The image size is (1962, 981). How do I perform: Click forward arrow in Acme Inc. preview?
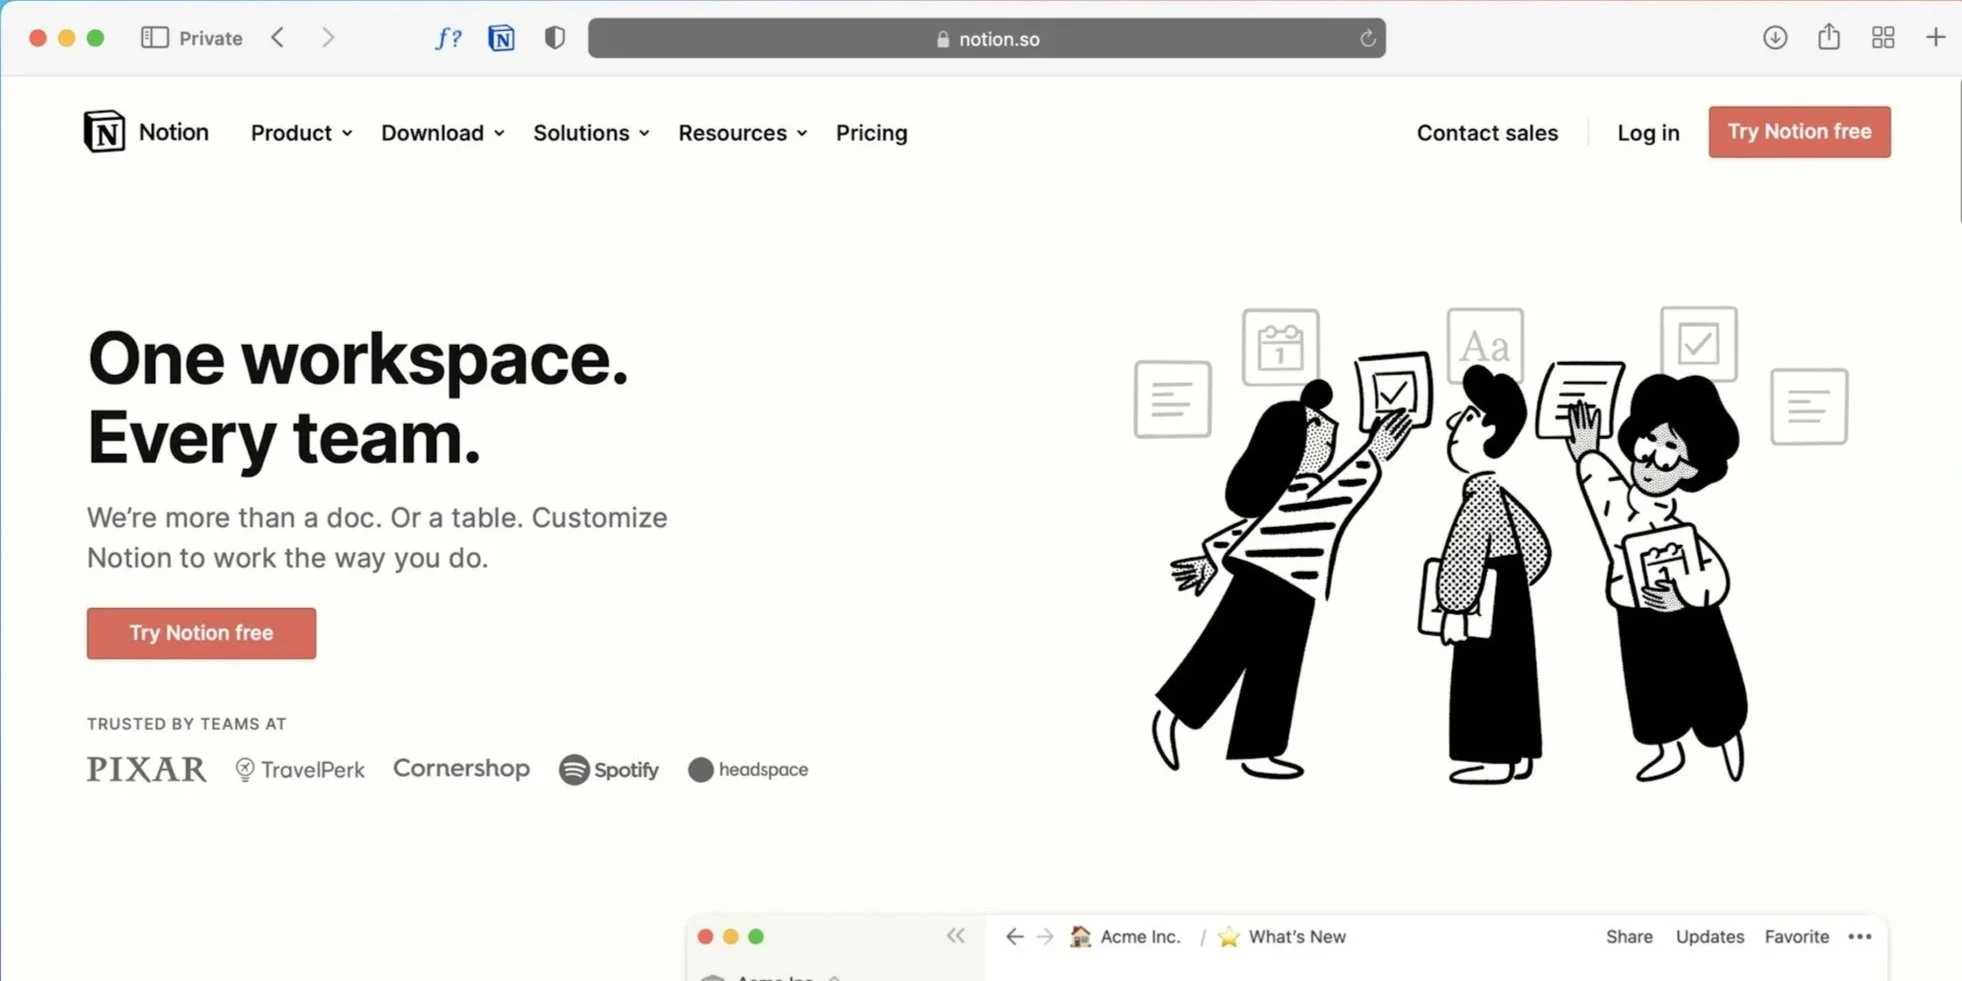pos(1045,936)
